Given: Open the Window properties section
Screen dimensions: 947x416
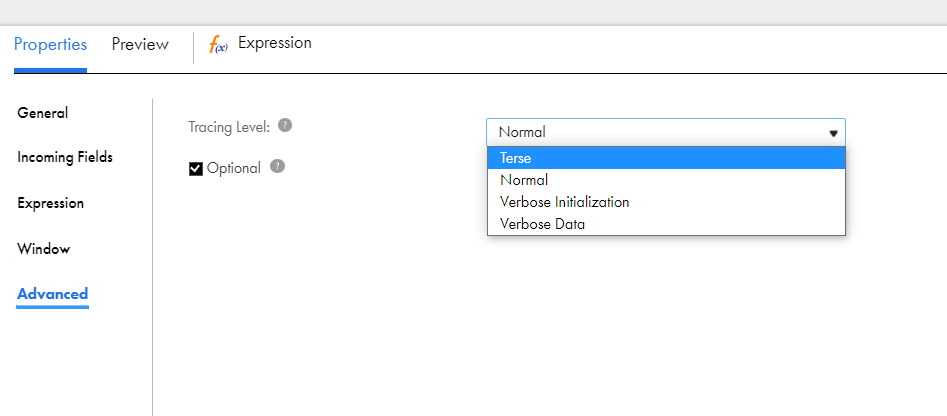Looking at the screenshot, I should (x=43, y=249).
